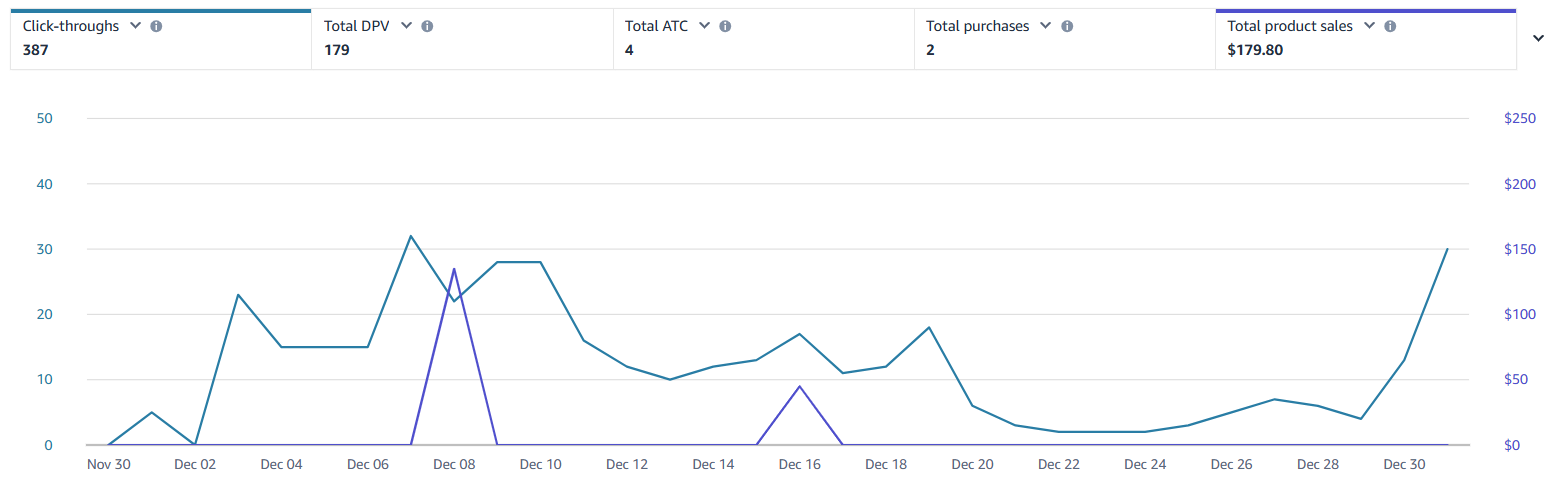Viewport: 1559px width, 481px height.
Task: Select the Total product sales value $179.80
Action: click(1255, 49)
